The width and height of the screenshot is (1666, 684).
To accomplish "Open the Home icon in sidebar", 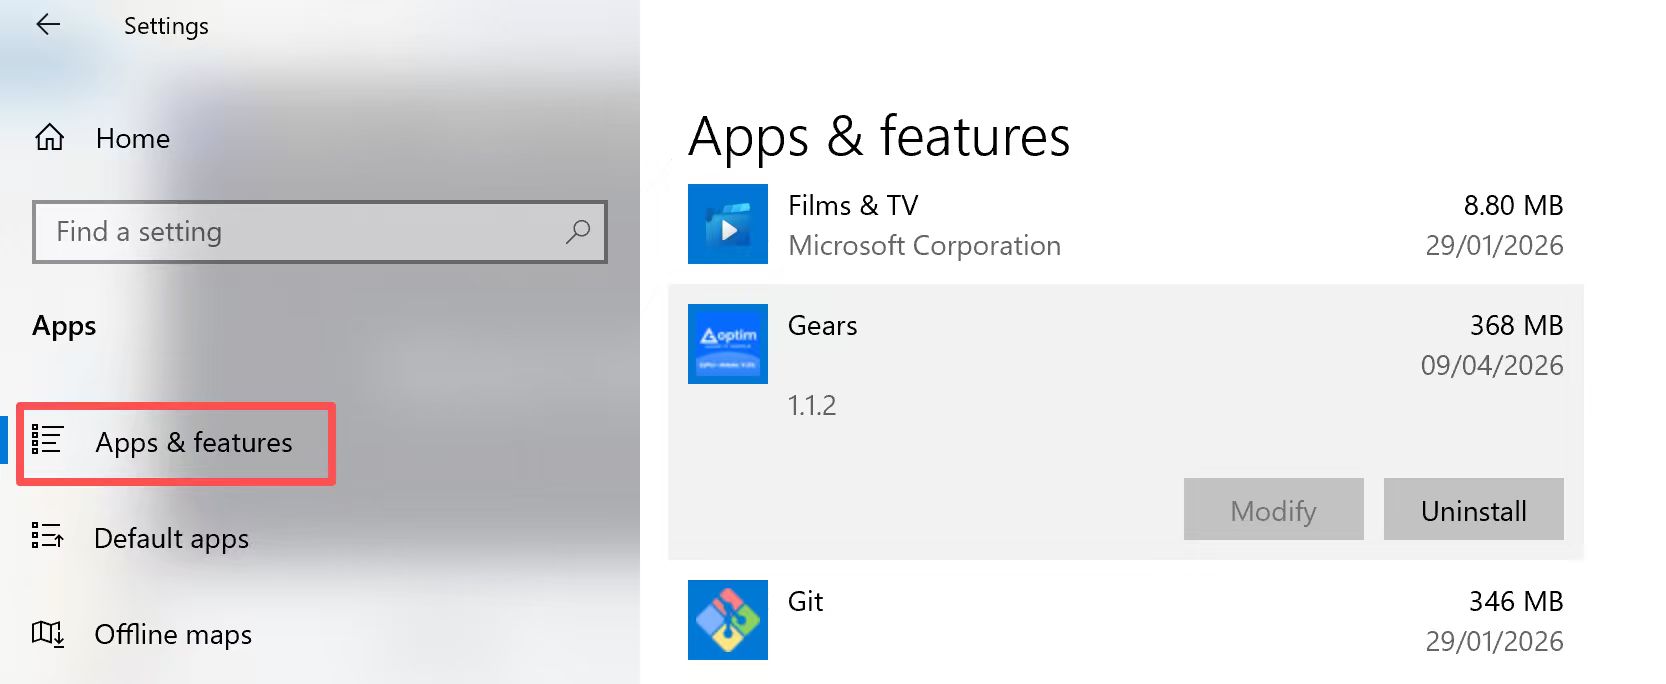I will click(50, 137).
